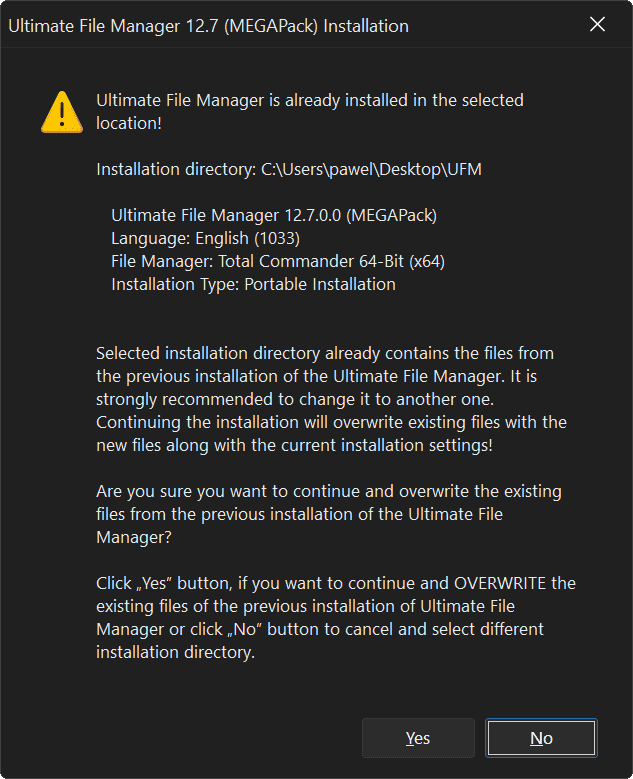Click the 'already installed in the selected location' message
The width and height of the screenshot is (633, 779).
(309, 110)
